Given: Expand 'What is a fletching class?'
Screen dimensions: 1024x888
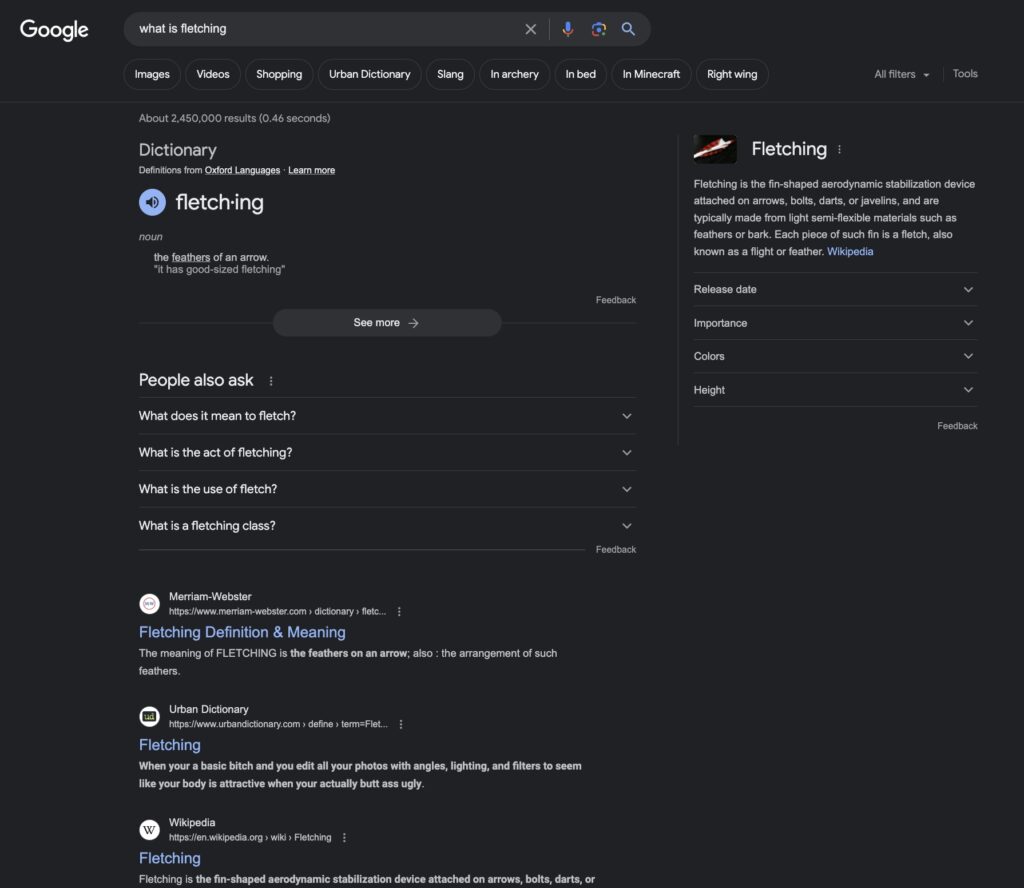Looking at the screenshot, I should tap(387, 526).
